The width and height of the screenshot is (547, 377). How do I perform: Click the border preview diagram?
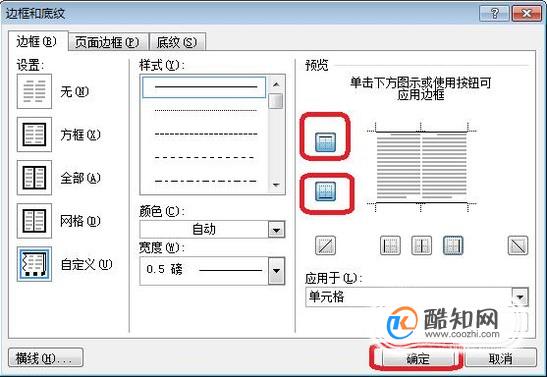click(x=421, y=167)
